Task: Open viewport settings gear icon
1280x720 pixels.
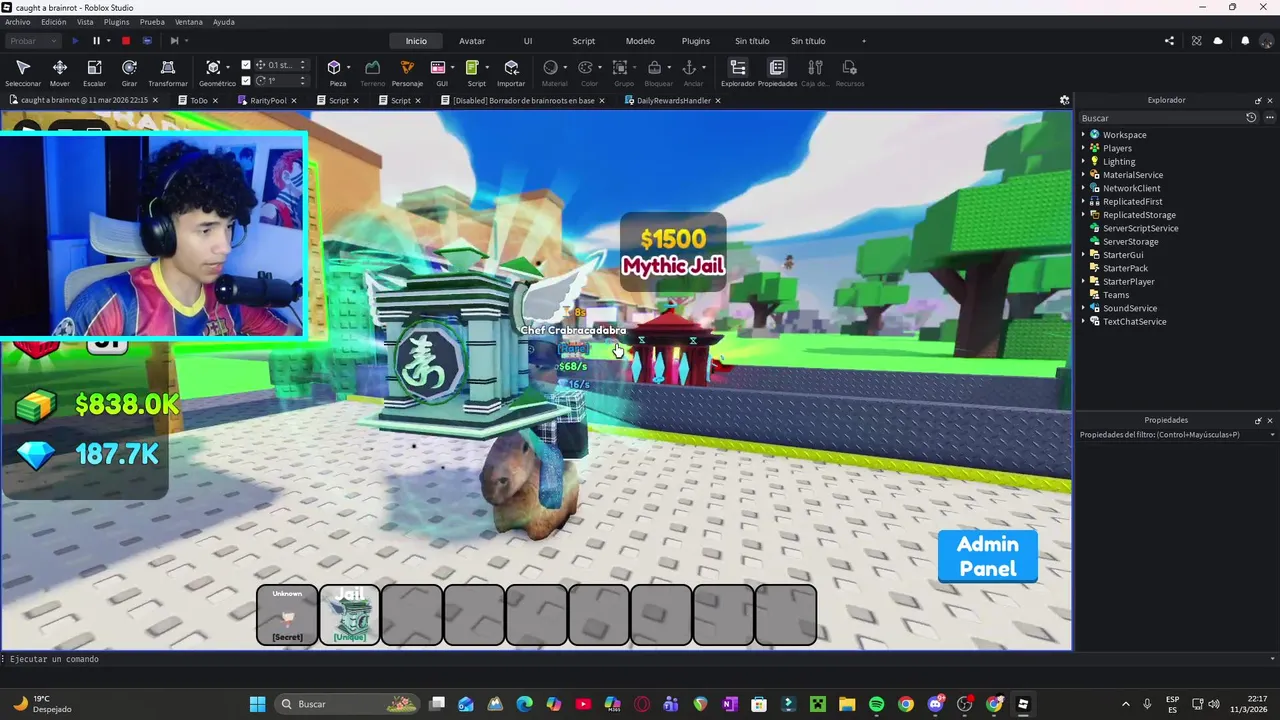Action: pyautogui.click(x=1064, y=100)
